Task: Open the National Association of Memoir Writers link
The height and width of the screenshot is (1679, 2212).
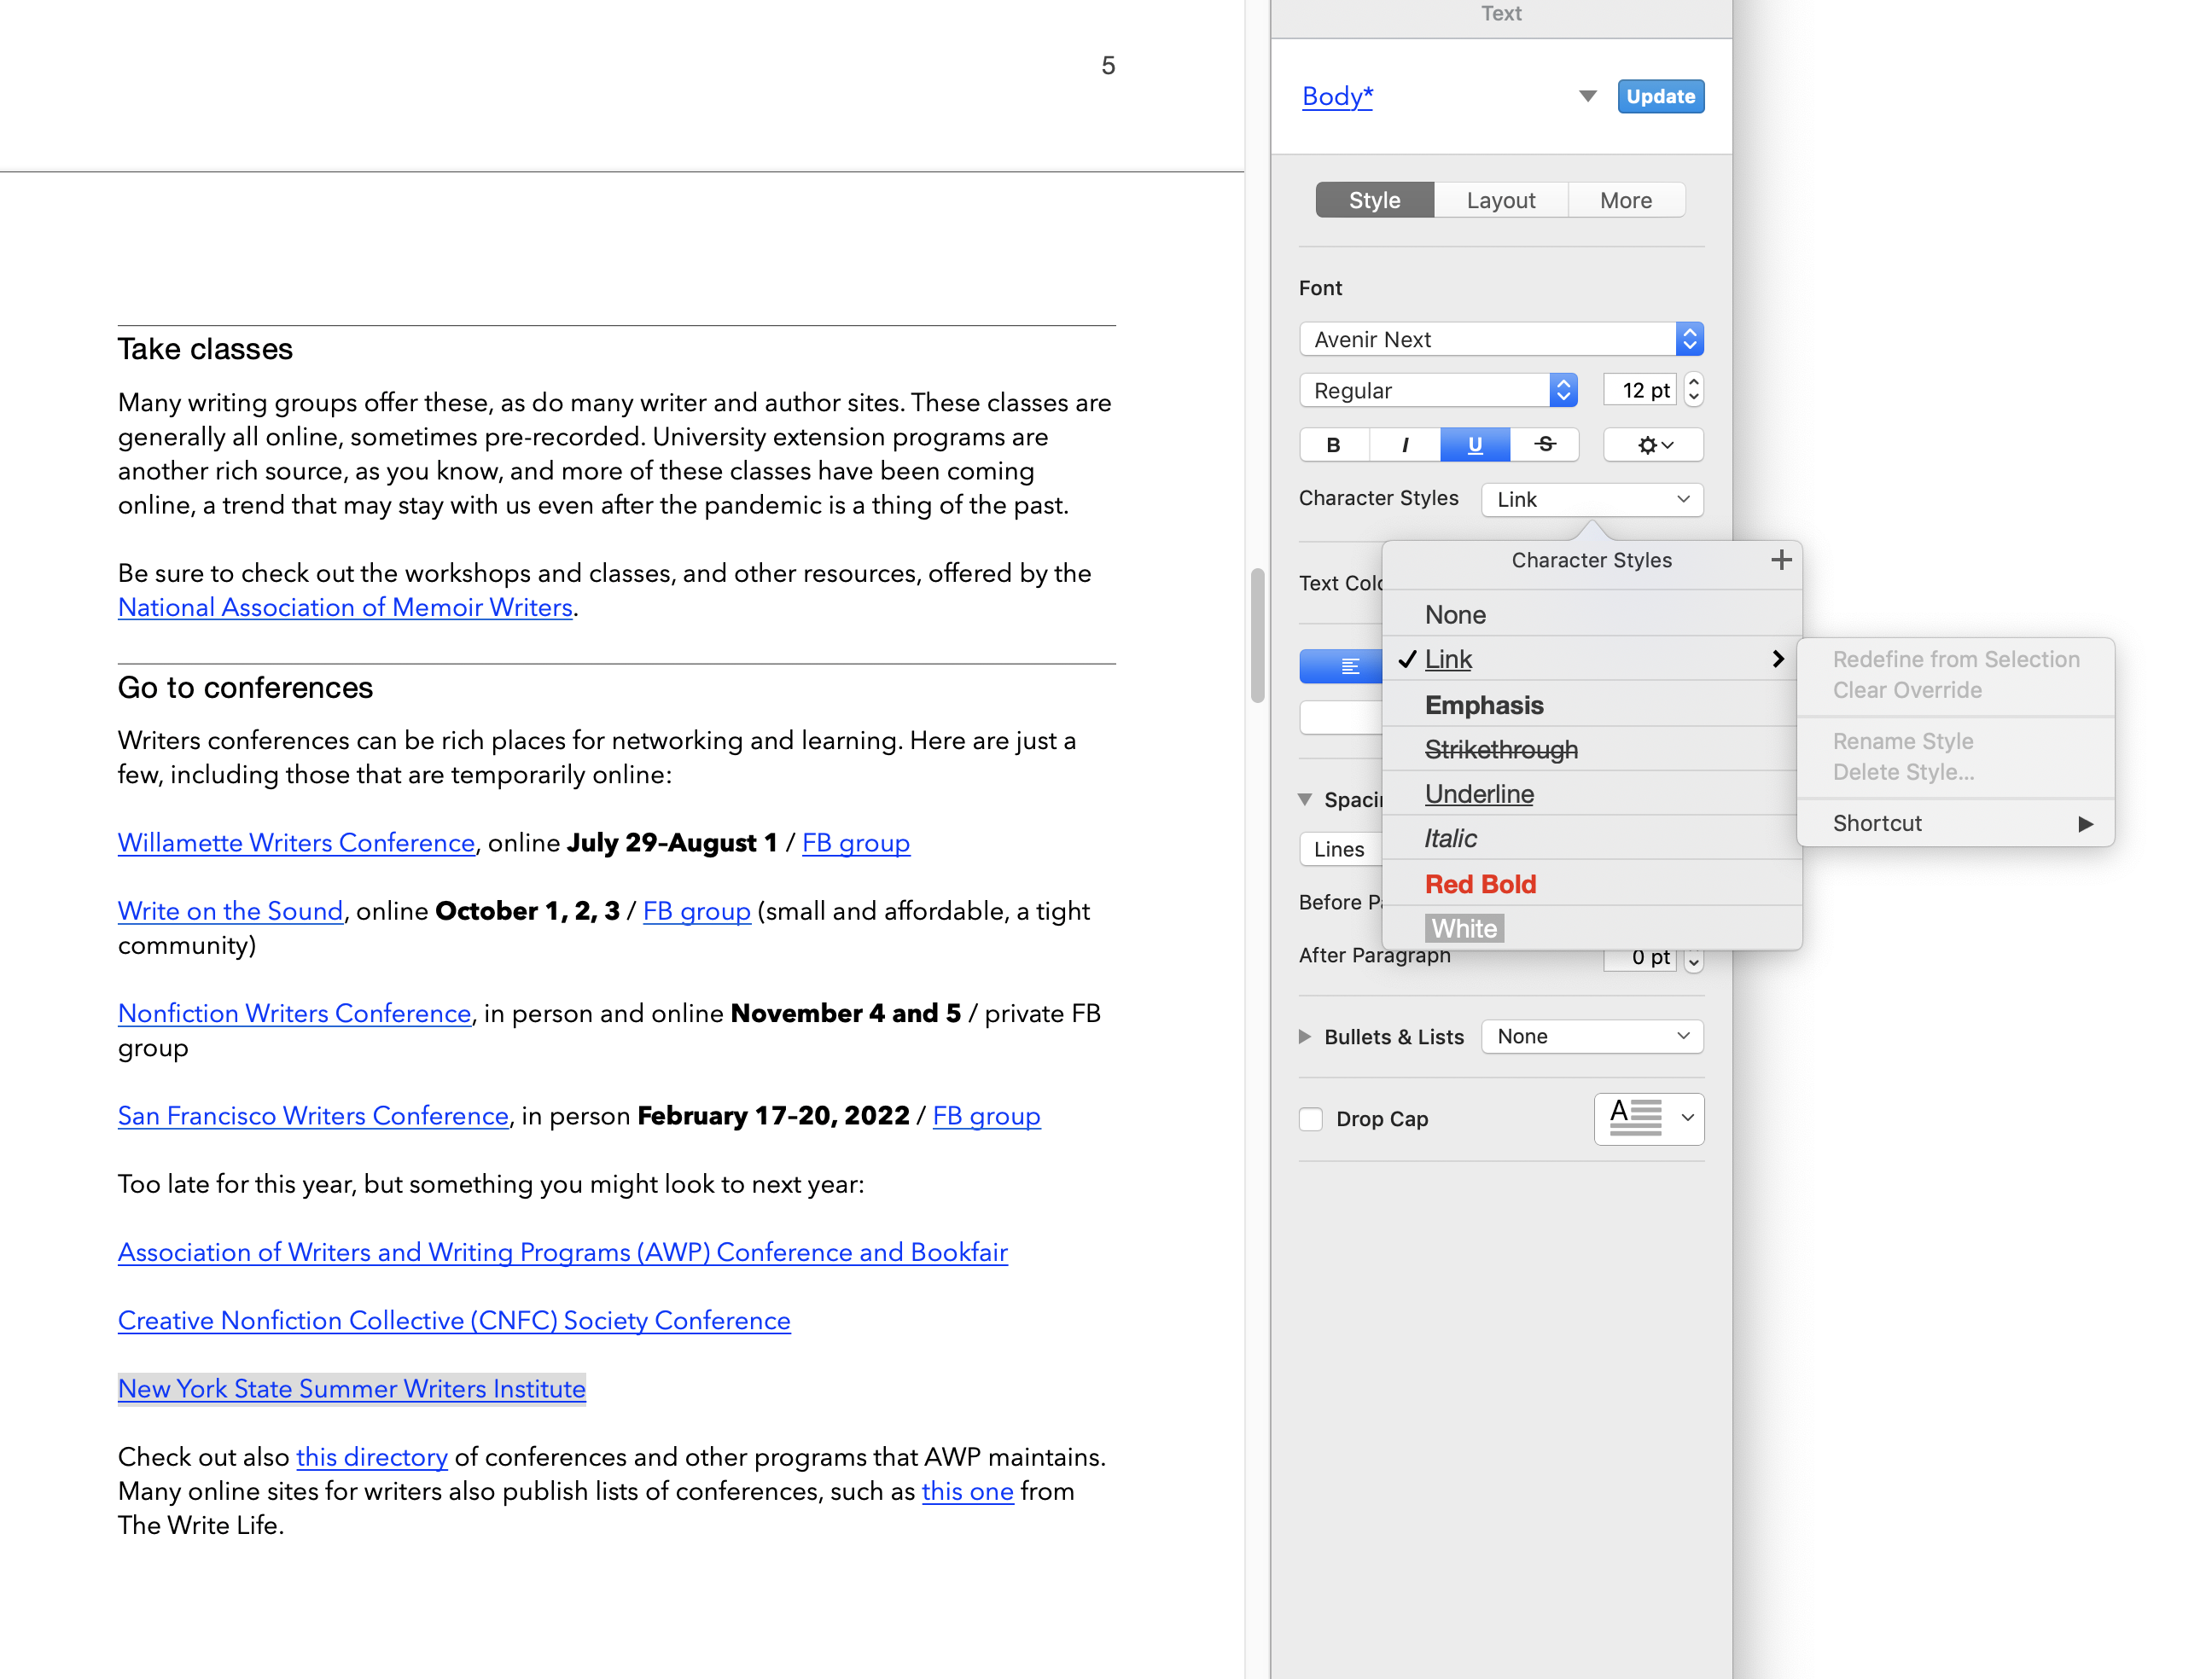Action: (345, 607)
